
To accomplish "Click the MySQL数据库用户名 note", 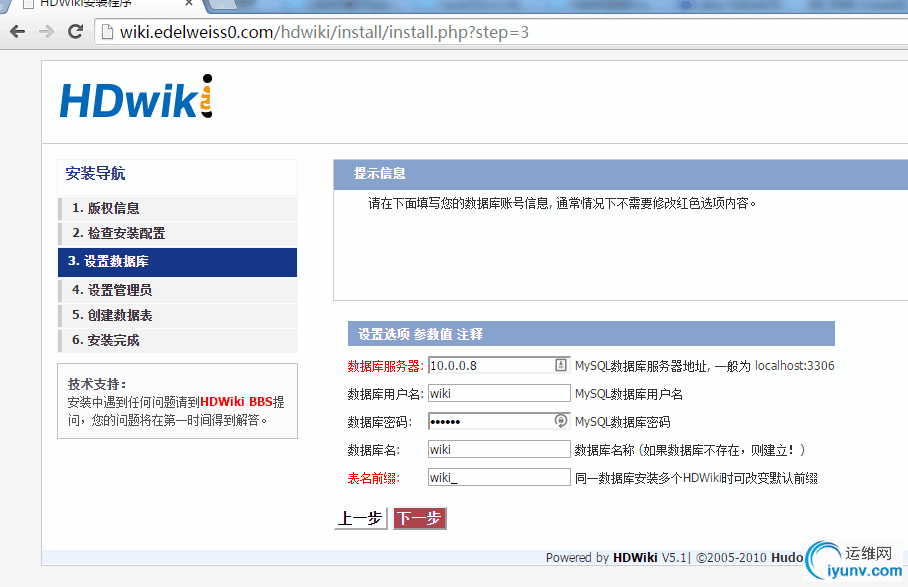I will (x=629, y=394).
